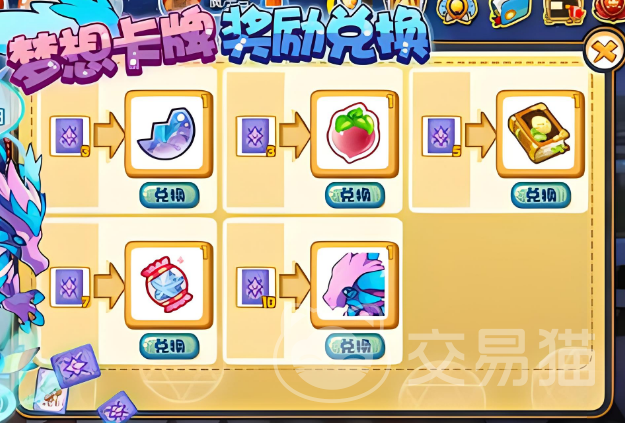The height and width of the screenshot is (423, 625).
Task: Select the red lantern crystal reward icon
Action: (169, 285)
